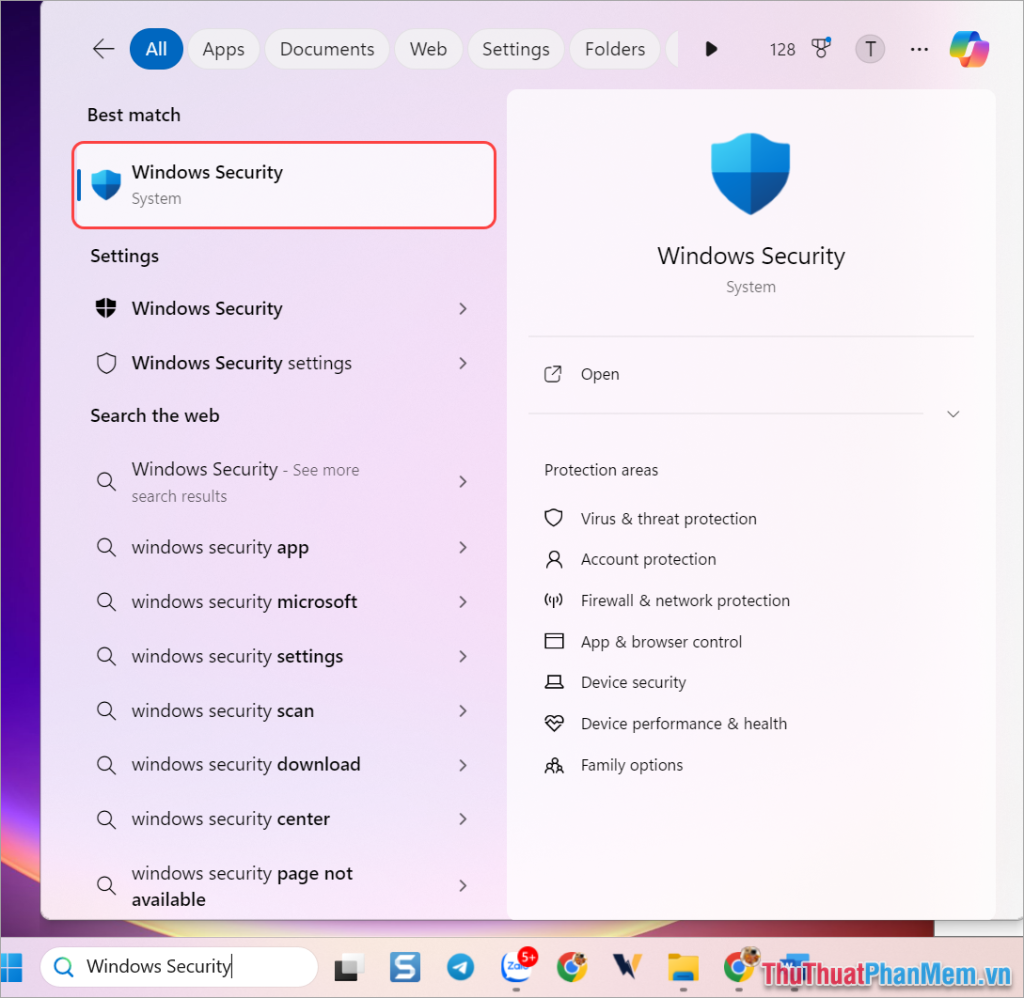Click the Open action label
Image resolution: width=1024 pixels, height=998 pixels.
[600, 374]
